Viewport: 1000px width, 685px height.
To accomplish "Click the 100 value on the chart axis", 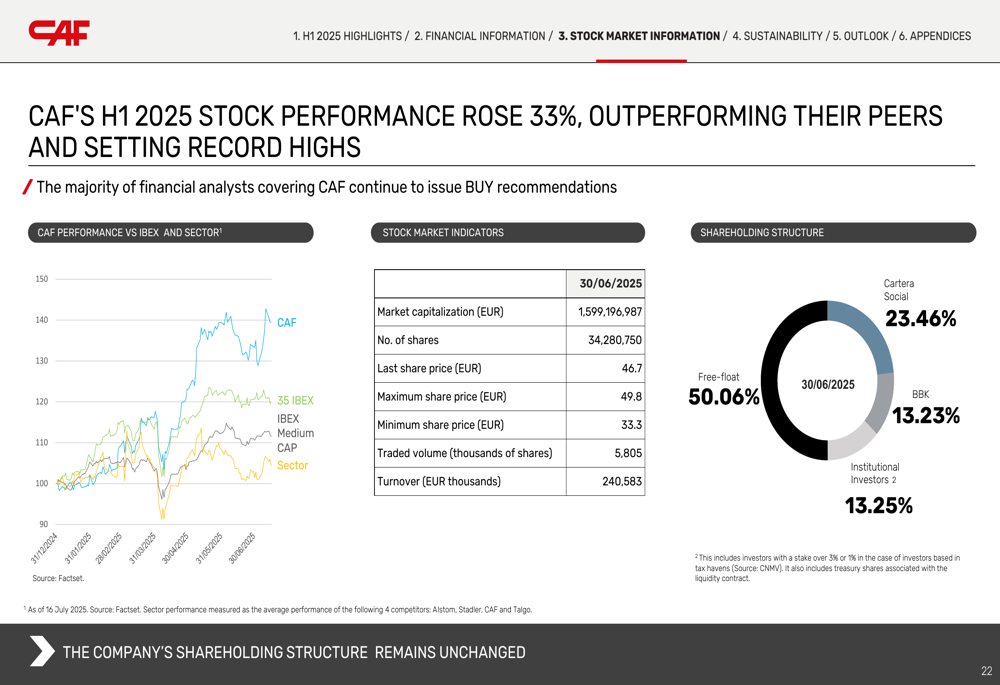I will point(41,483).
